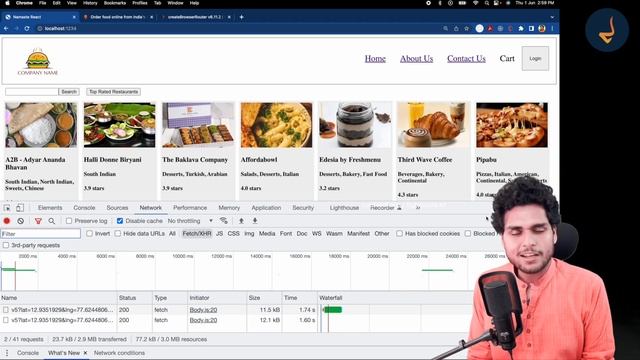The height and width of the screenshot is (360, 640).
Task: Open the About Us link
Action: click(x=416, y=58)
